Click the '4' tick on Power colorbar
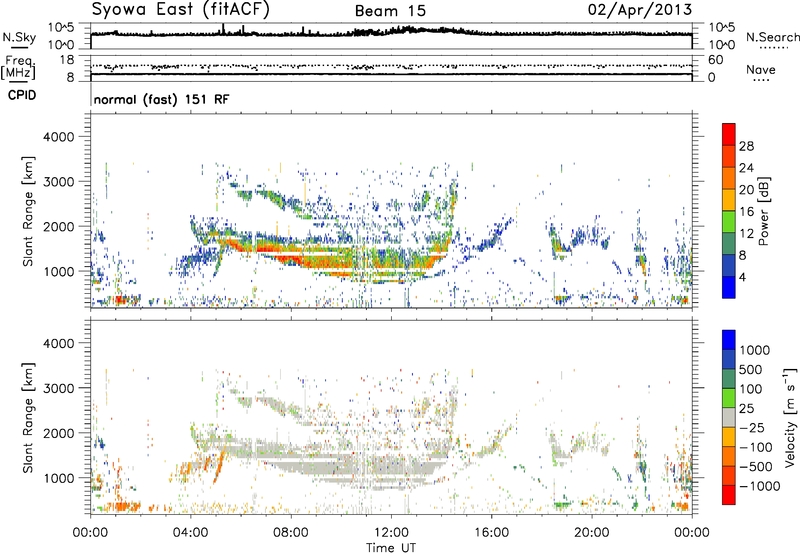The width and height of the screenshot is (800, 554). (743, 277)
